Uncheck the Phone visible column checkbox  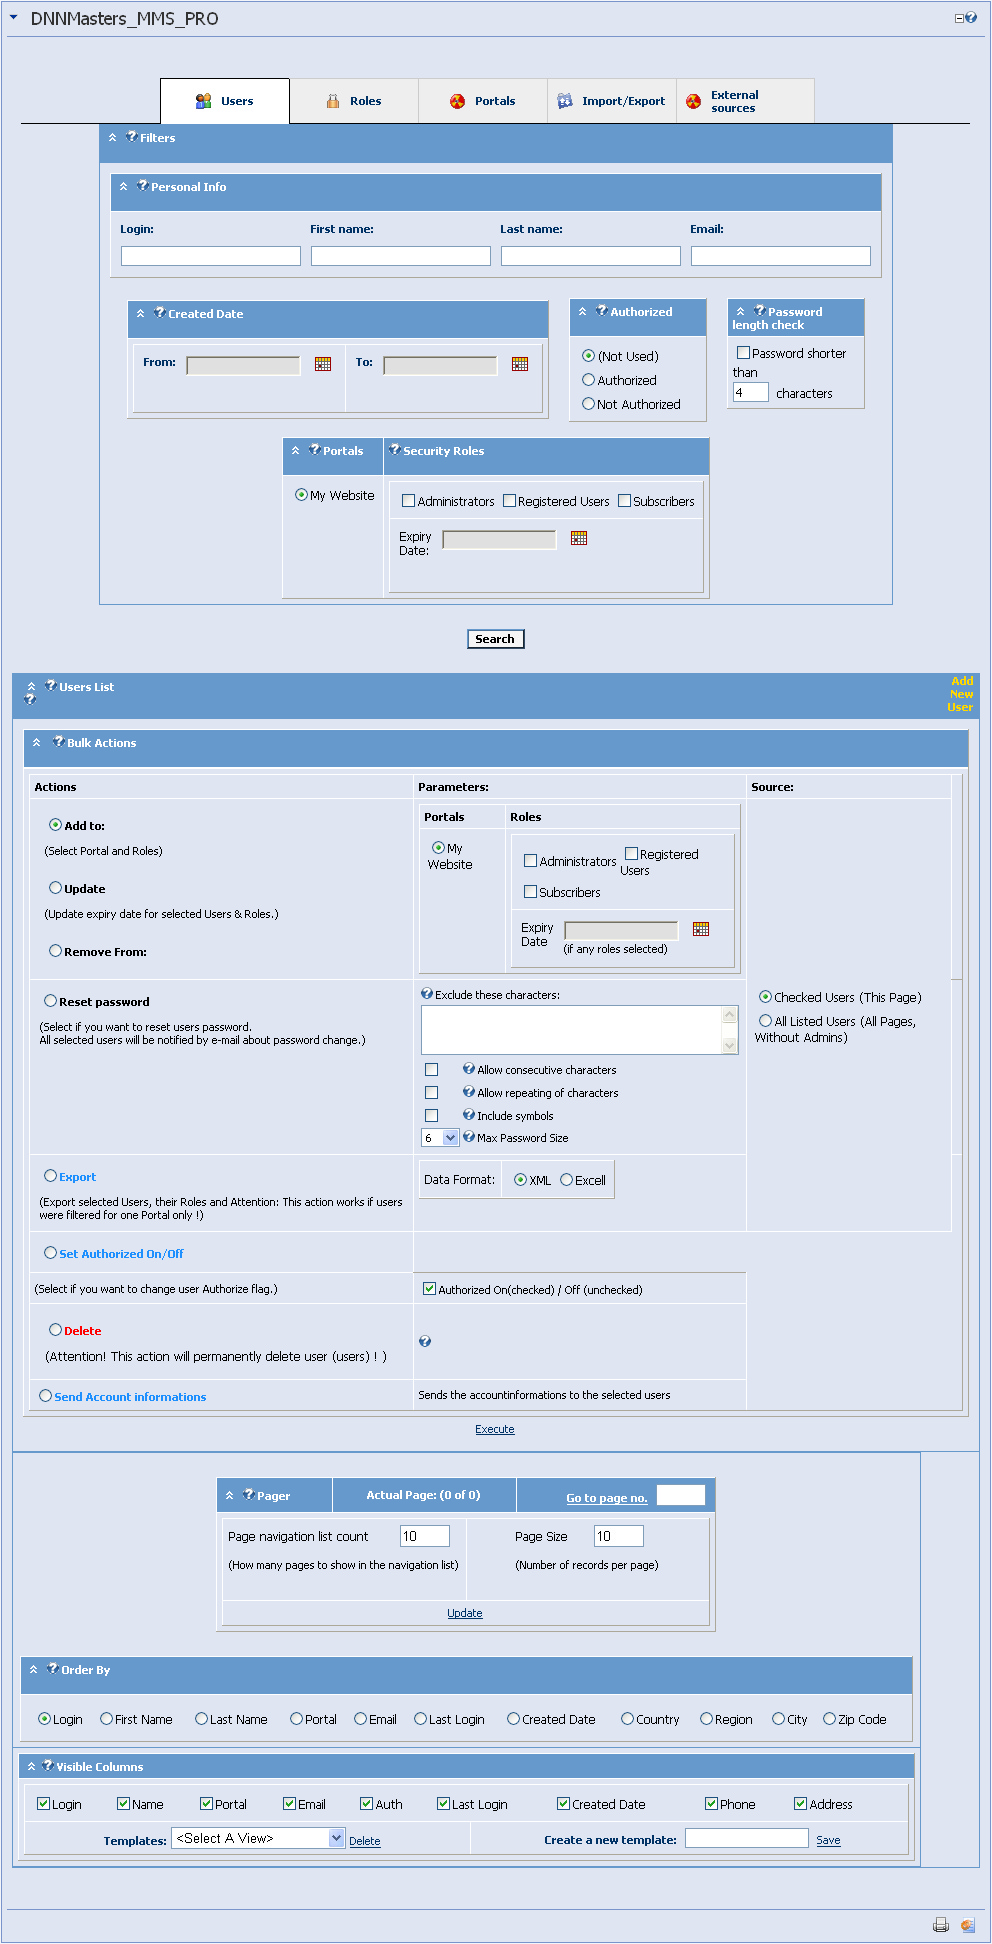pos(711,1804)
